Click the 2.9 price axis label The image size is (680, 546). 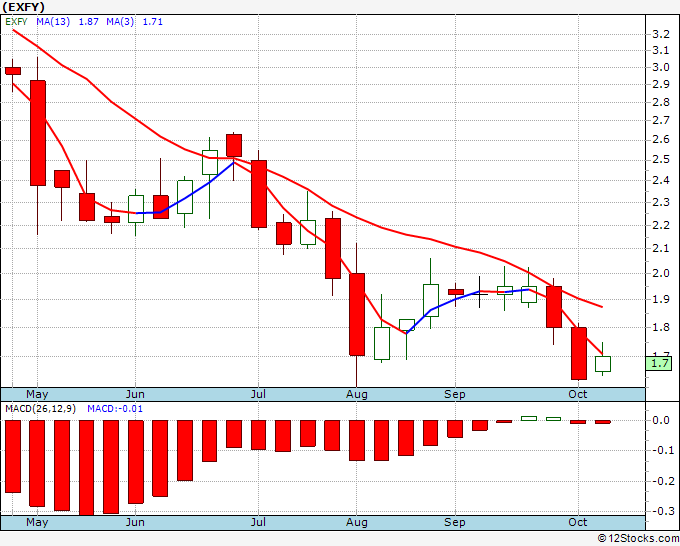click(x=660, y=84)
